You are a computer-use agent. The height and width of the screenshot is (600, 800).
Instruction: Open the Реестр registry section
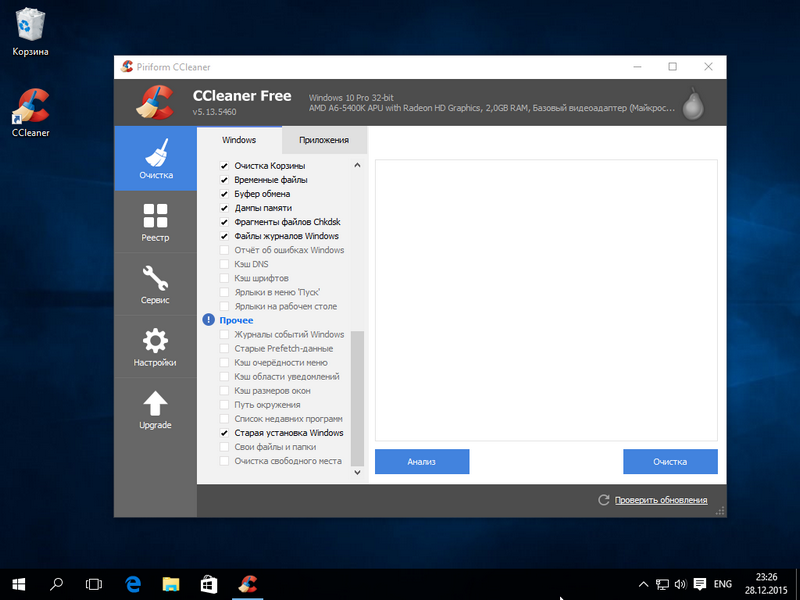pyautogui.click(x=155, y=222)
